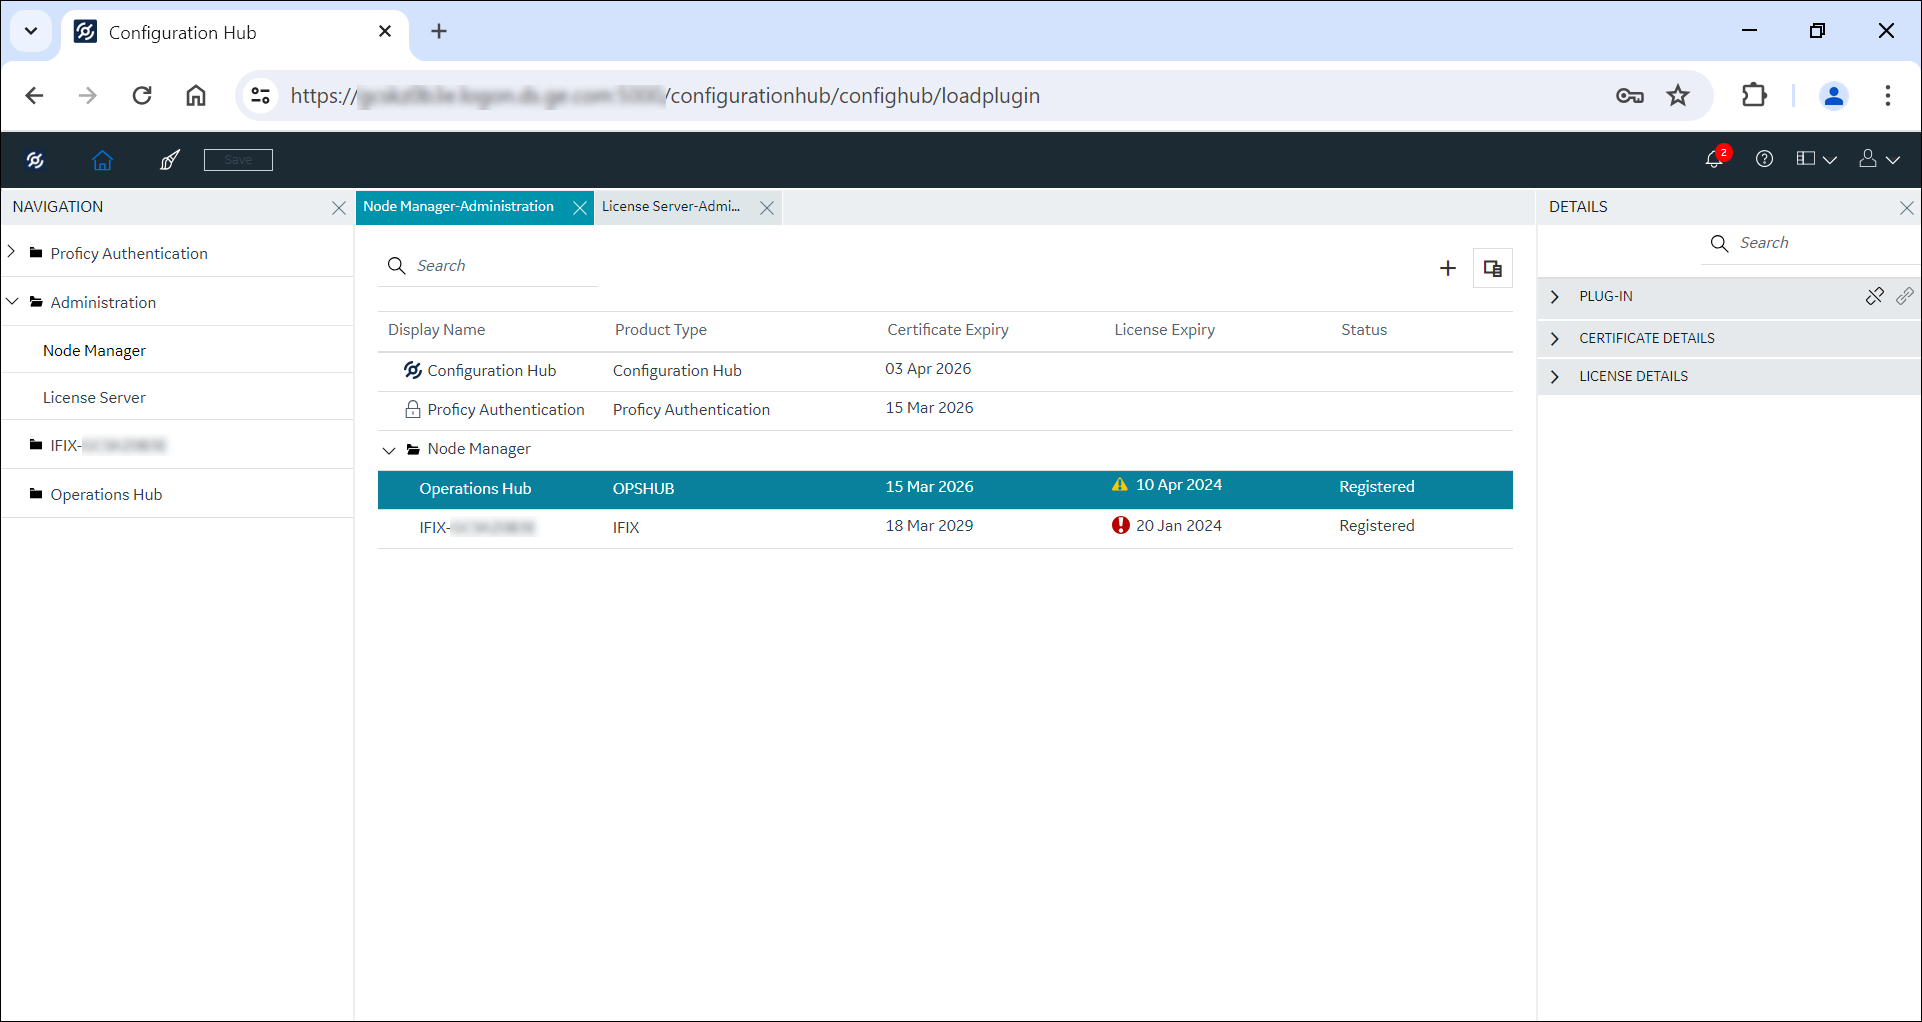1922x1022 pixels.
Task: Close the License Server-Admin tab
Action: coord(767,208)
